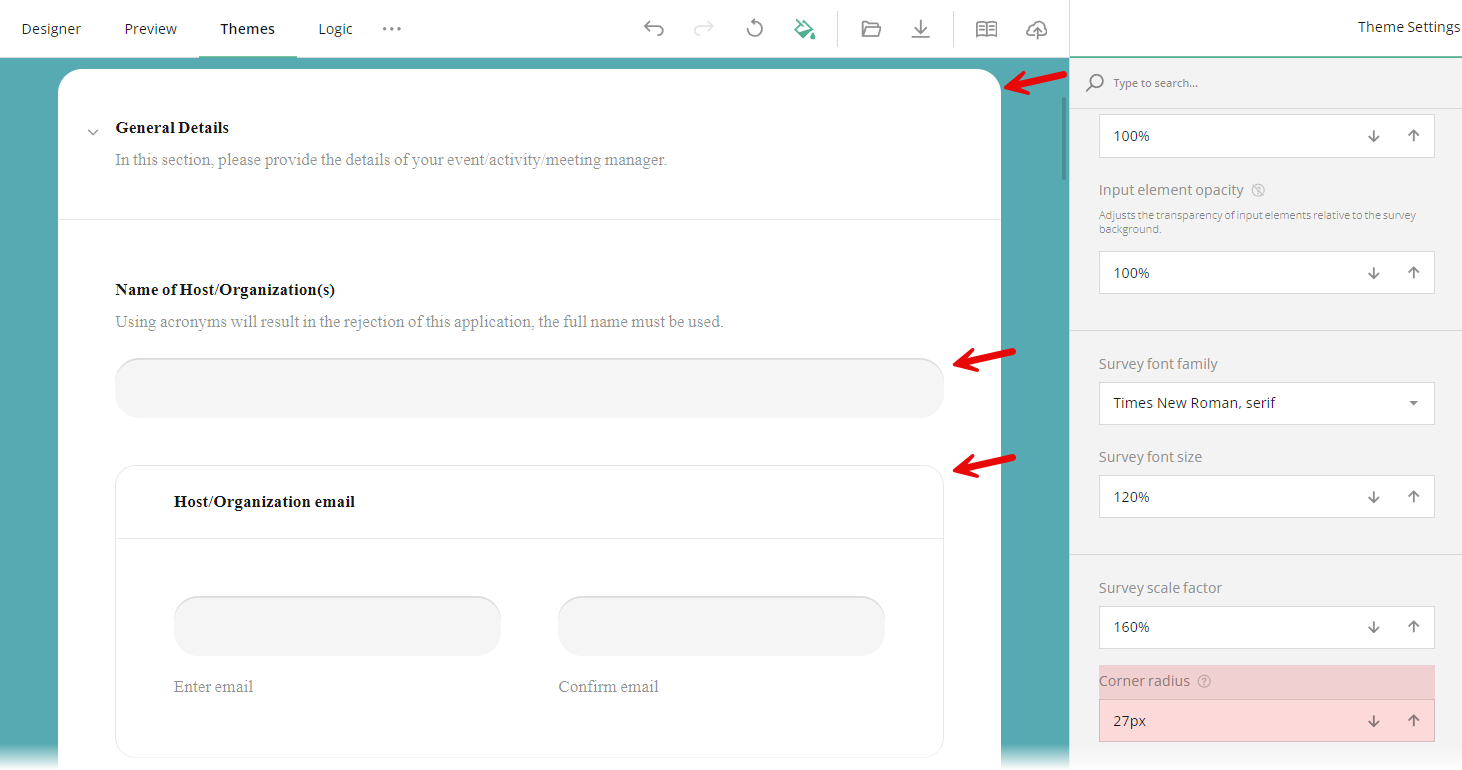Increase the Input element opacity value
The height and width of the screenshot is (770, 1462).
coord(1414,273)
